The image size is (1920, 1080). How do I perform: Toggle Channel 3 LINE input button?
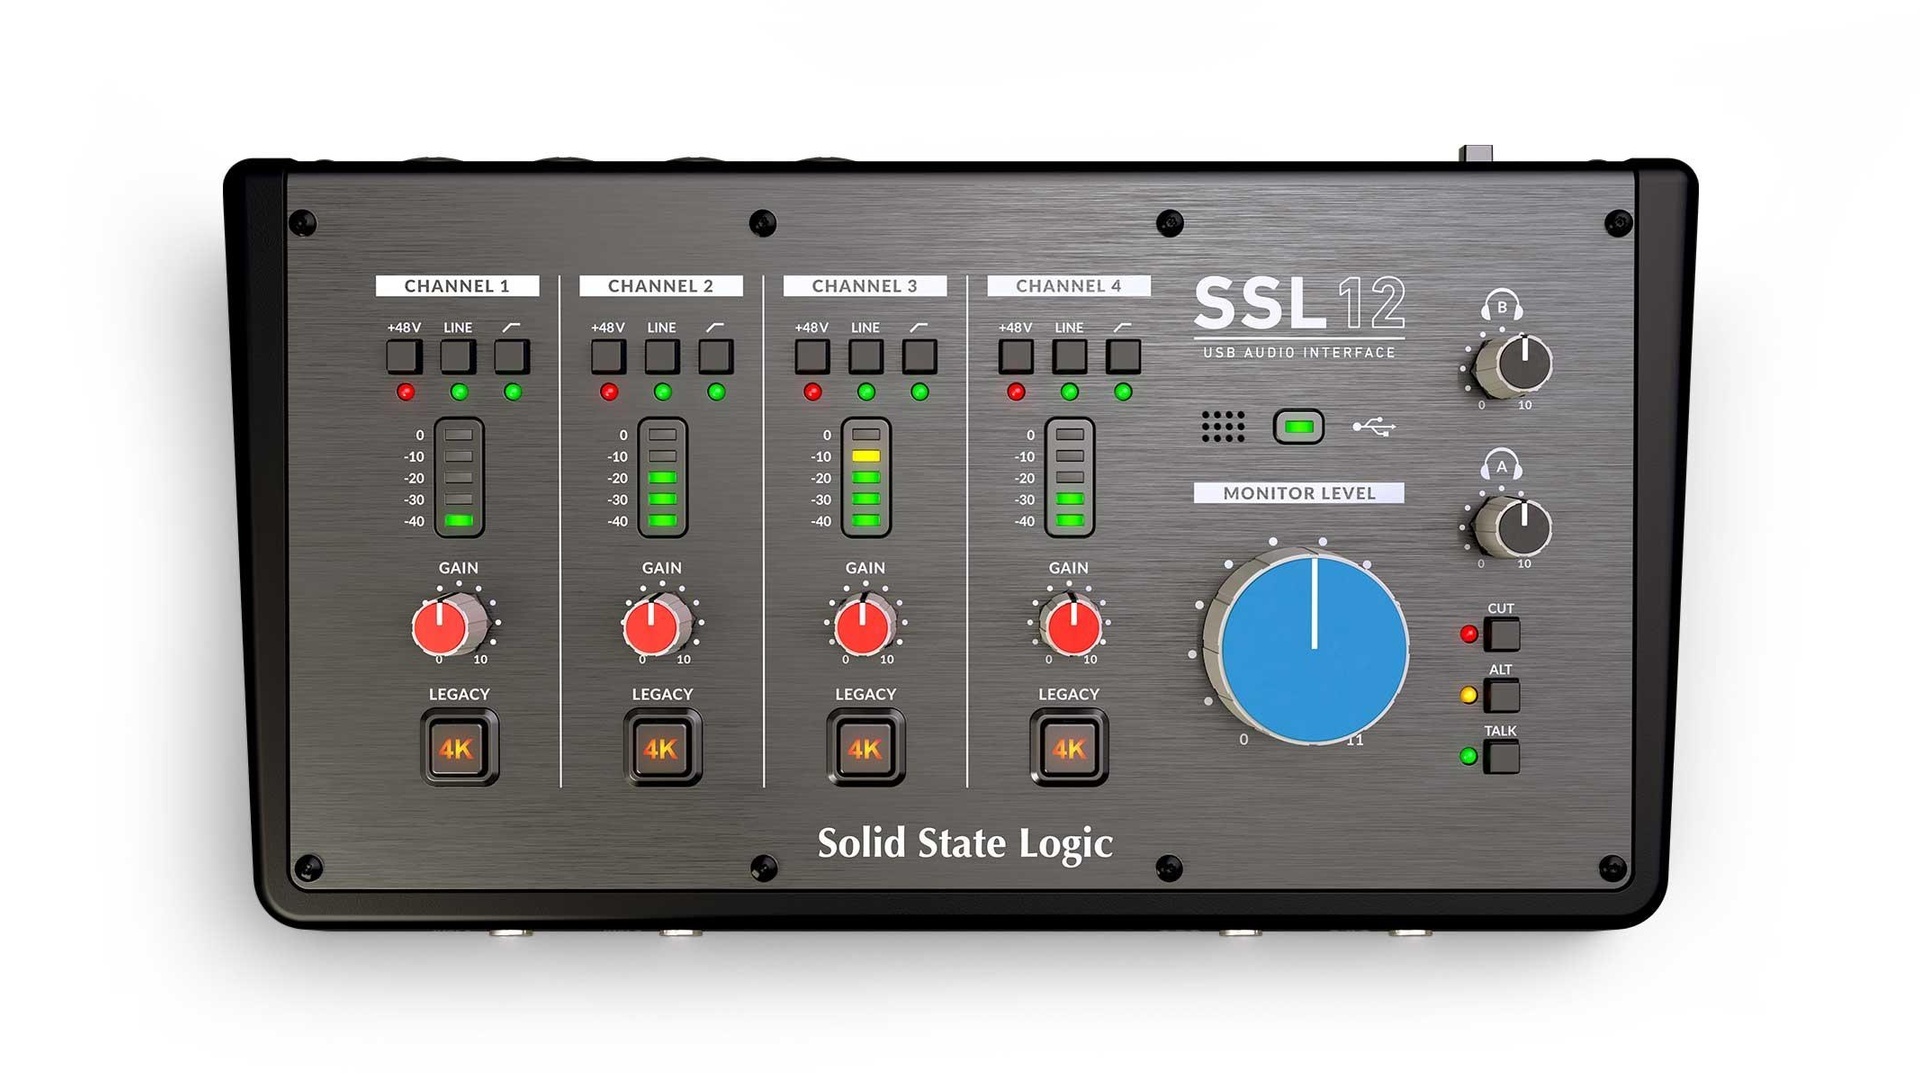[866, 357]
